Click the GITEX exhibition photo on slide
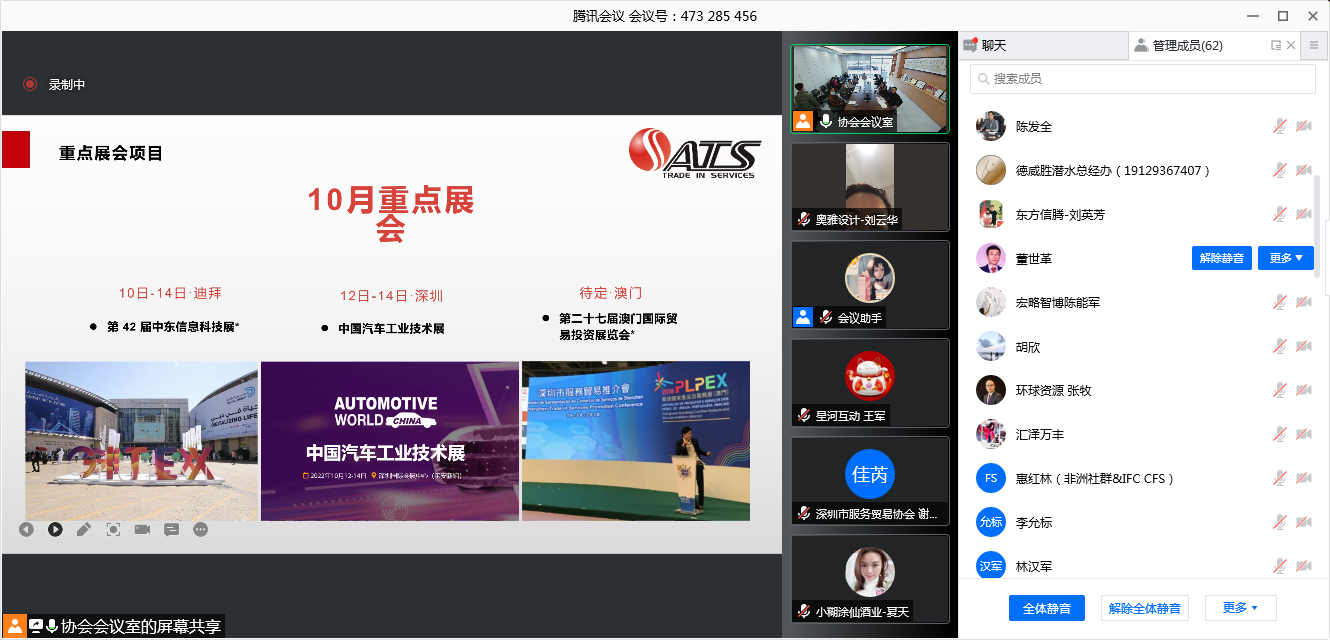Screen dimensions: 1330x640 click(x=141, y=441)
